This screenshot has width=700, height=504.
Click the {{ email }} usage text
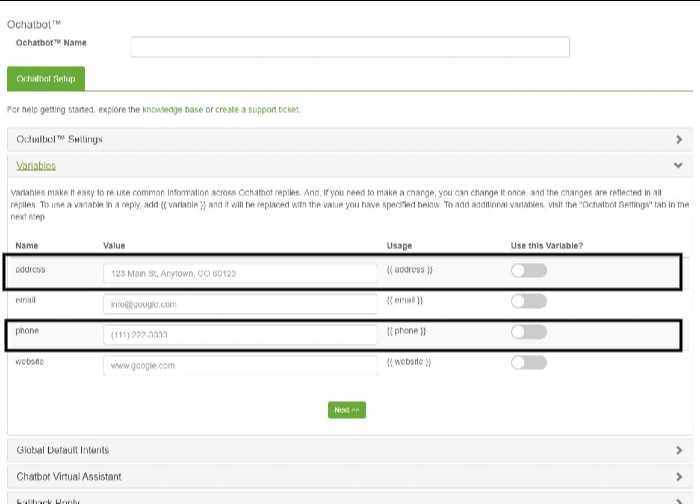(x=404, y=300)
